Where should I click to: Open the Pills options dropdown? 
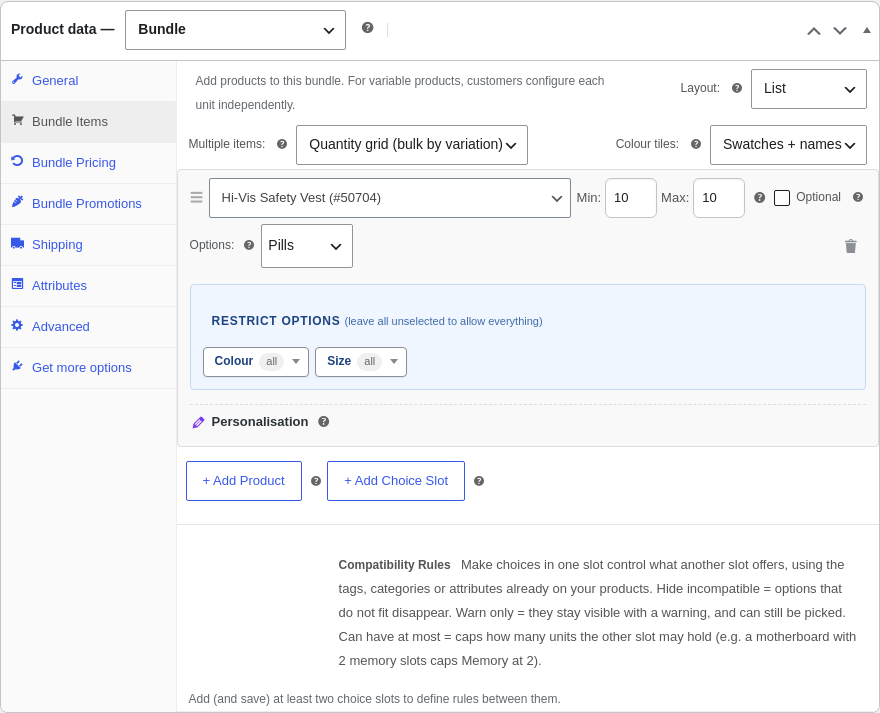(x=306, y=246)
